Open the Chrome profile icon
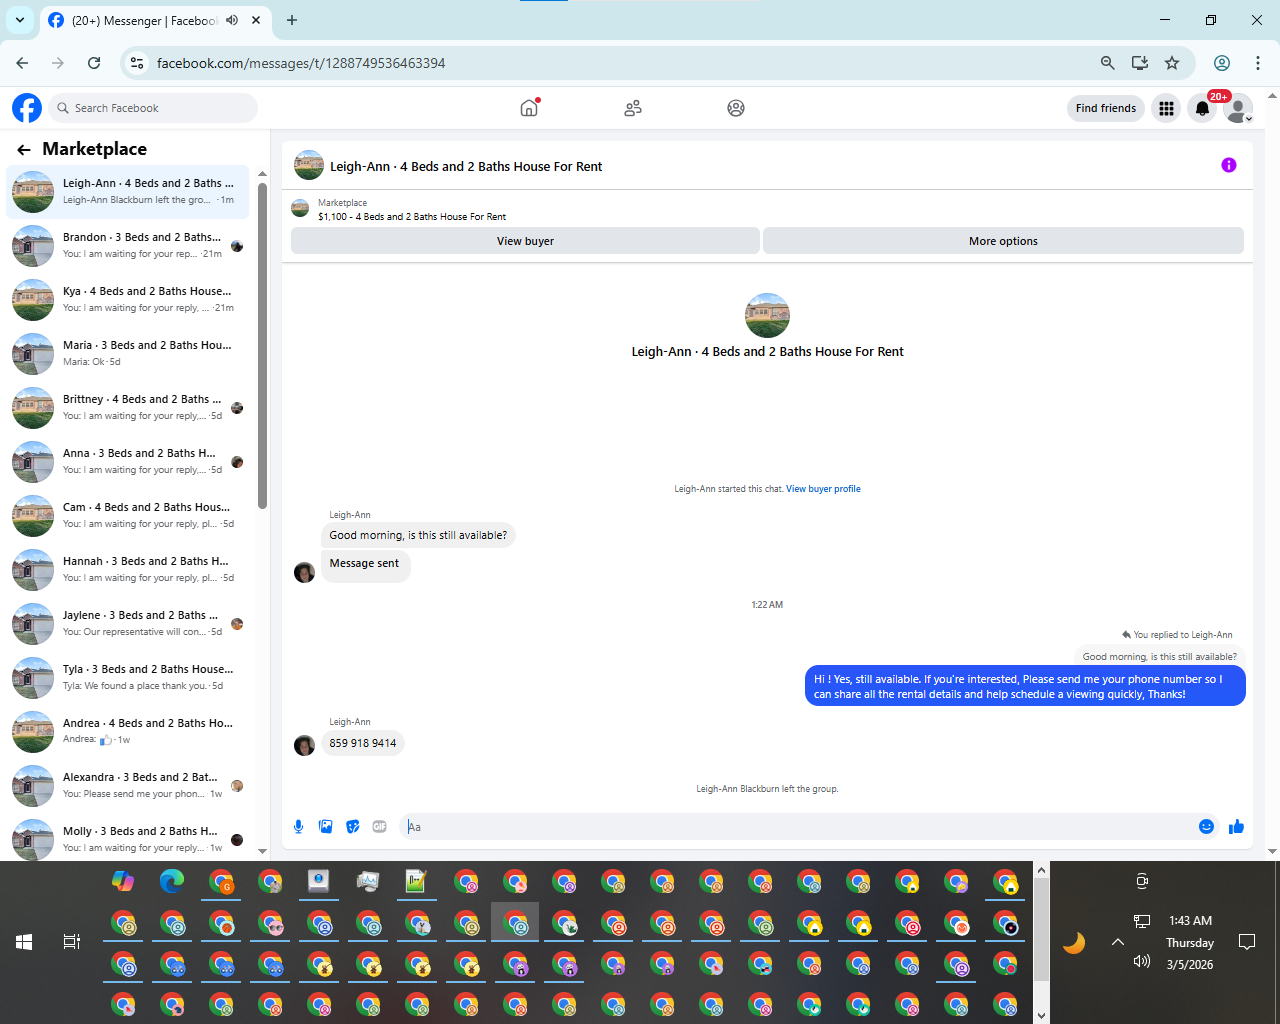1280x1024 pixels. click(1222, 63)
